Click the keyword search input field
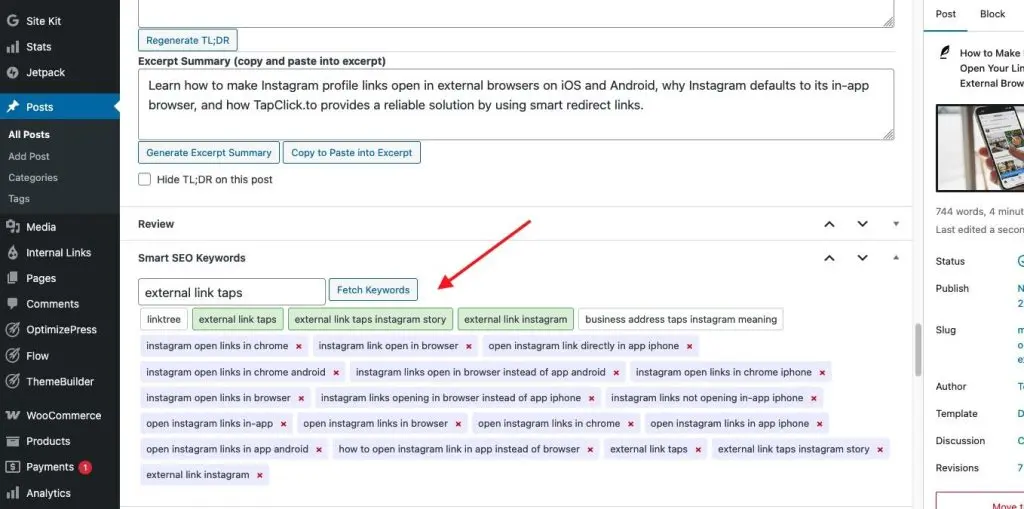 (232, 292)
